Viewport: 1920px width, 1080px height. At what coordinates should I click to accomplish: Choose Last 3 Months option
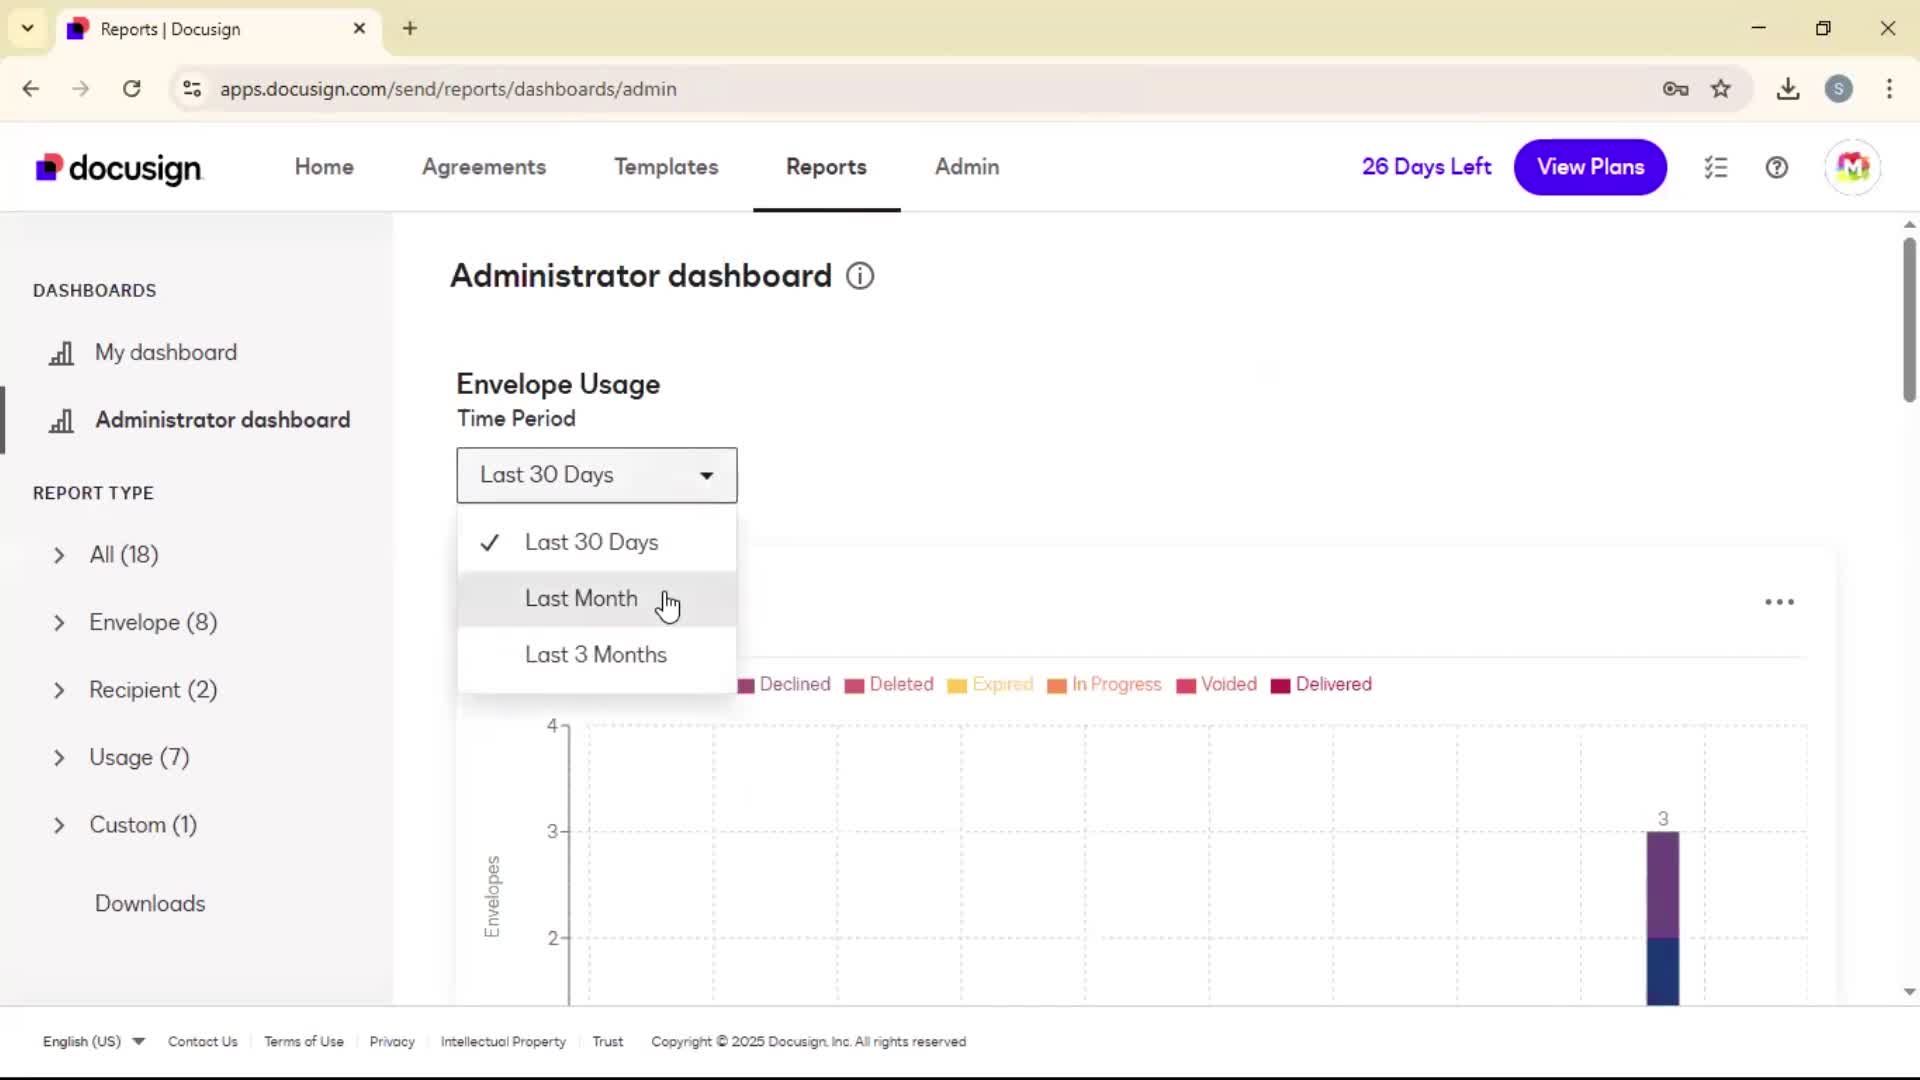click(597, 655)
